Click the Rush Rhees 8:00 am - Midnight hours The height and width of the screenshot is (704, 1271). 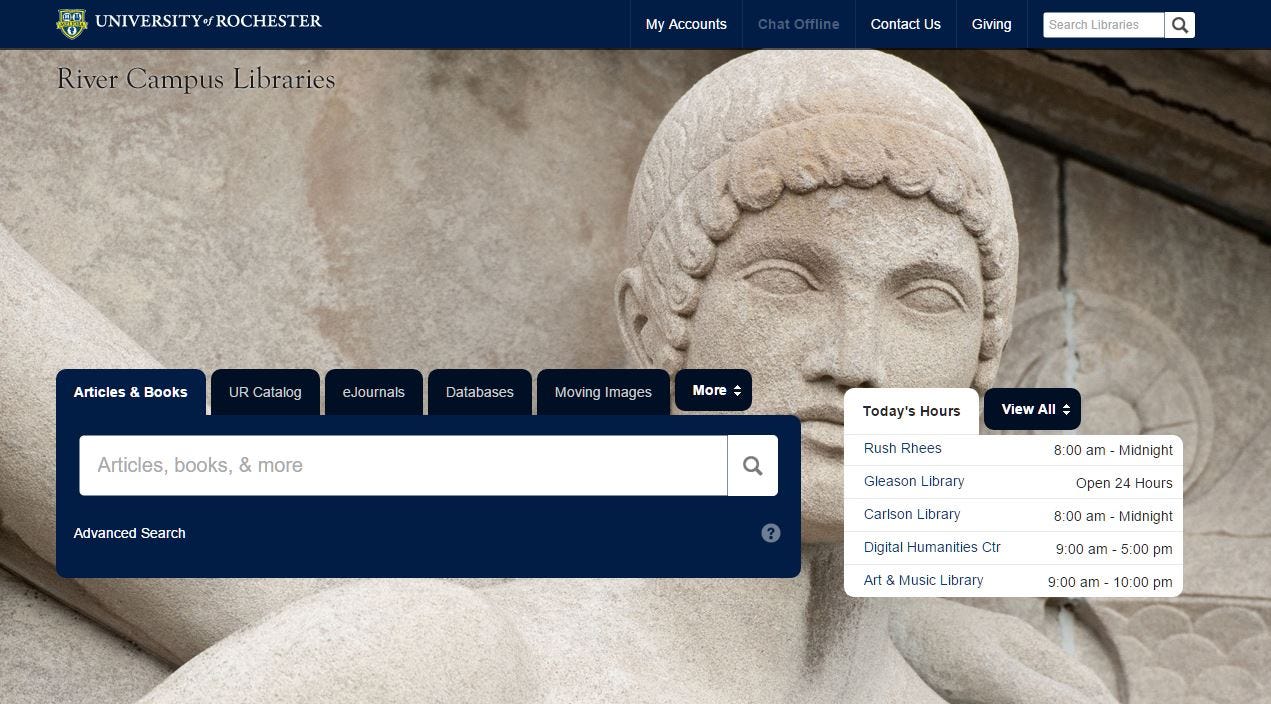(x=1113, y=450)
